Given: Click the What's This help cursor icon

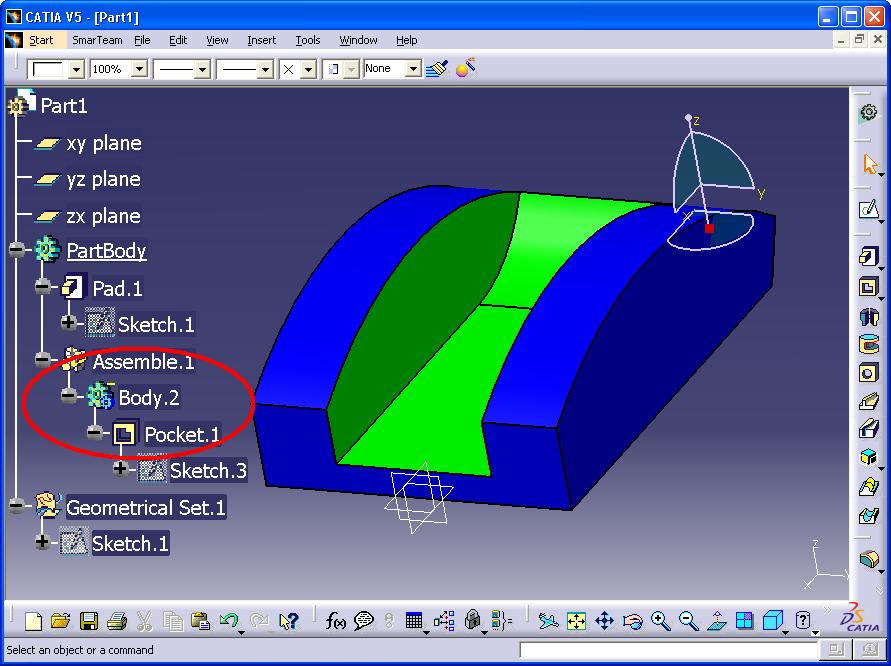Looking at the screenshot, I should (289, 621).
